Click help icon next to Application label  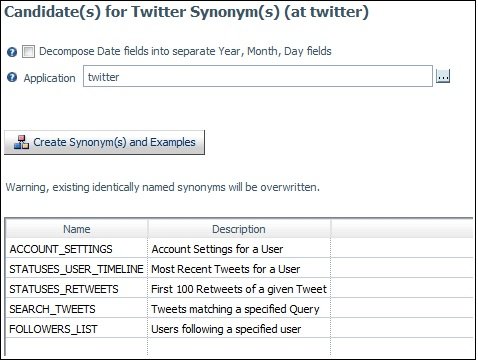12,77
